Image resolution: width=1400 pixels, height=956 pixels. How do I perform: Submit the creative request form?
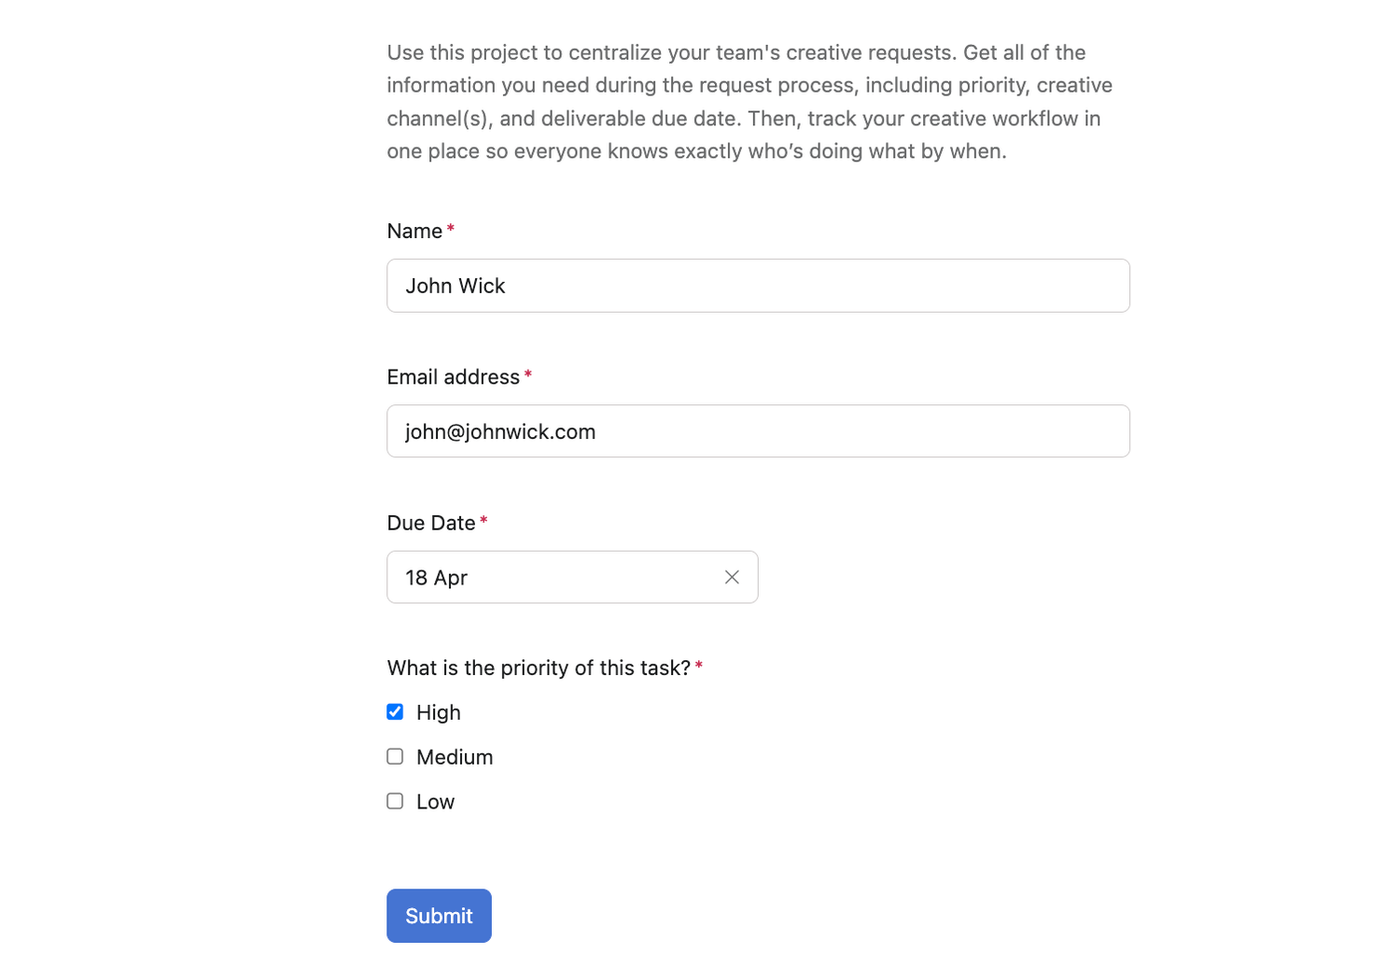pyautogui.click(x=439, y=915)
